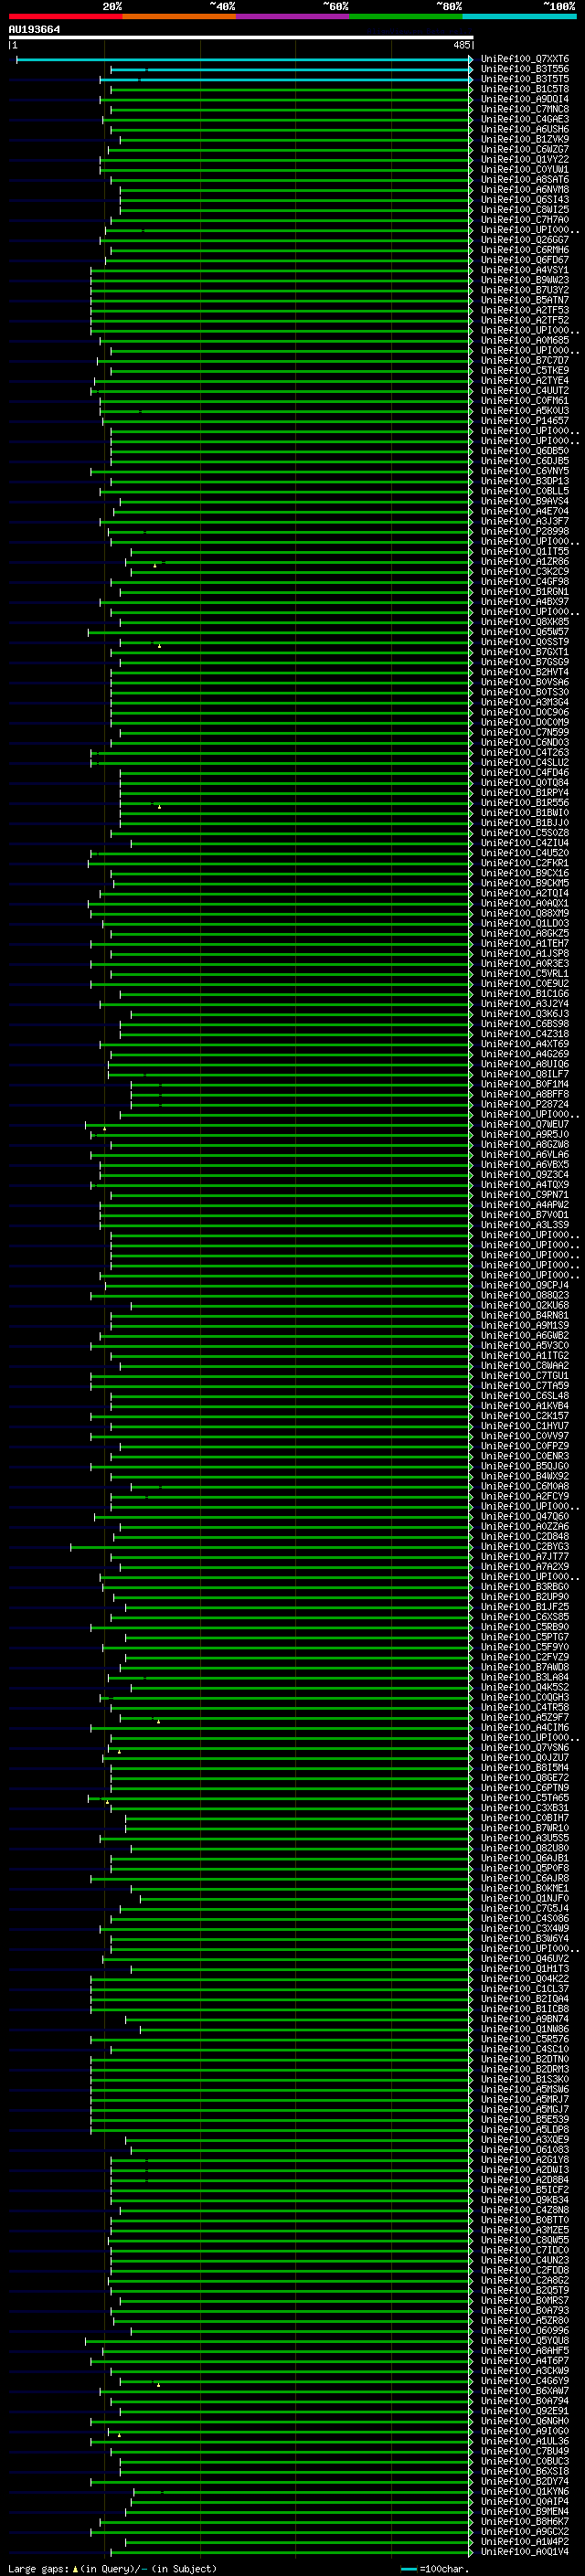Click the UniRef100_Q6S143 label

coord(525,200)
